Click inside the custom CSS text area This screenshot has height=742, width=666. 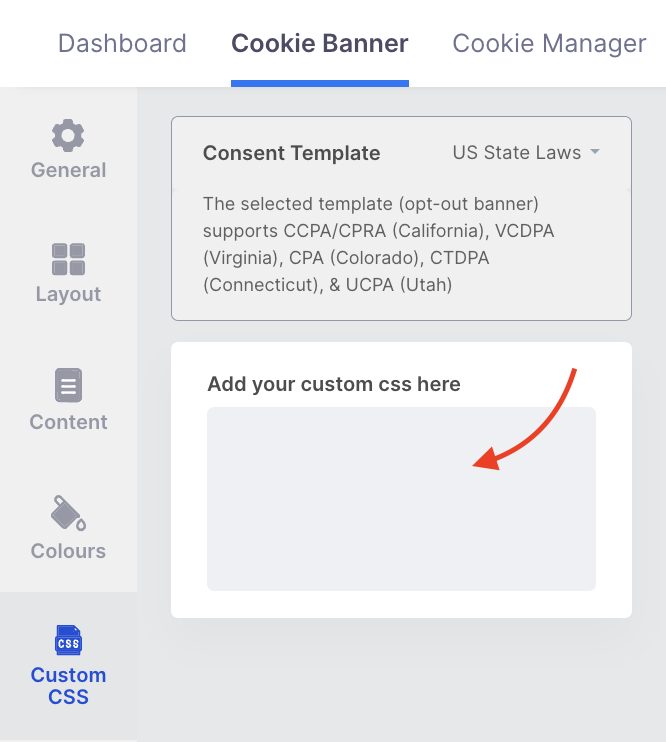click(401, 499)
